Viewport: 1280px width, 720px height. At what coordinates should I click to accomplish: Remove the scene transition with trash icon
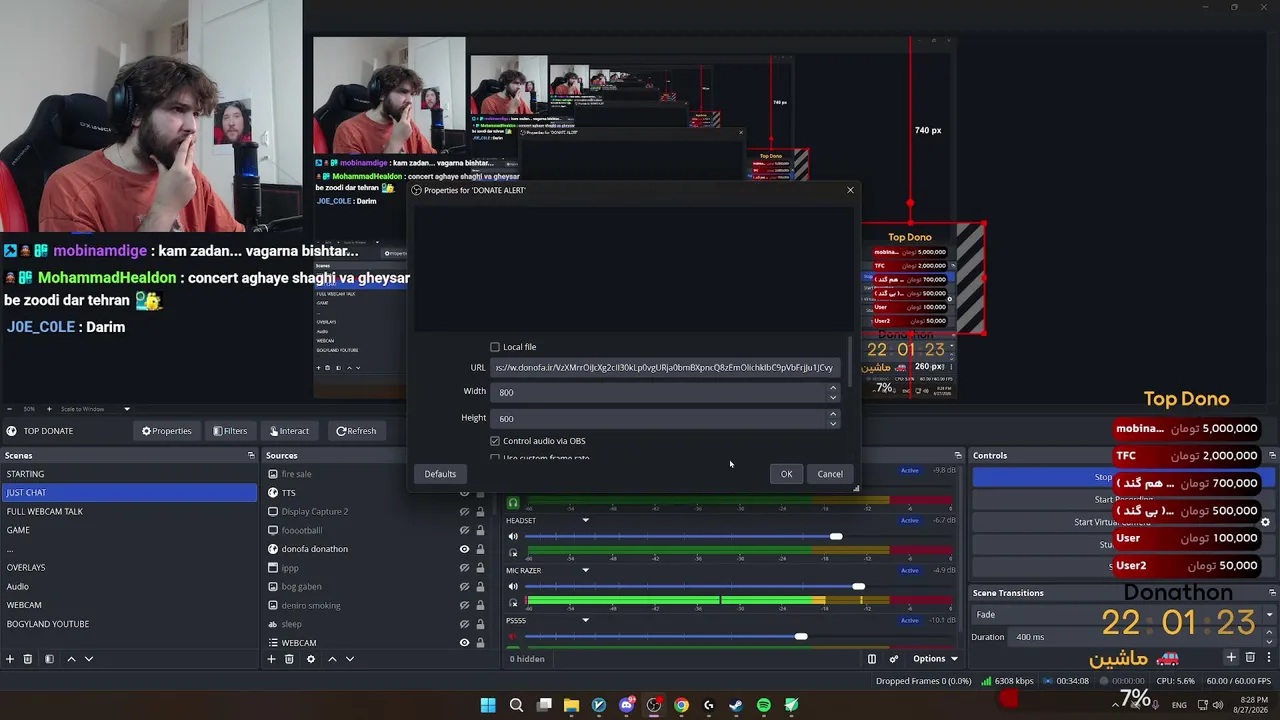click(1250, 657)
